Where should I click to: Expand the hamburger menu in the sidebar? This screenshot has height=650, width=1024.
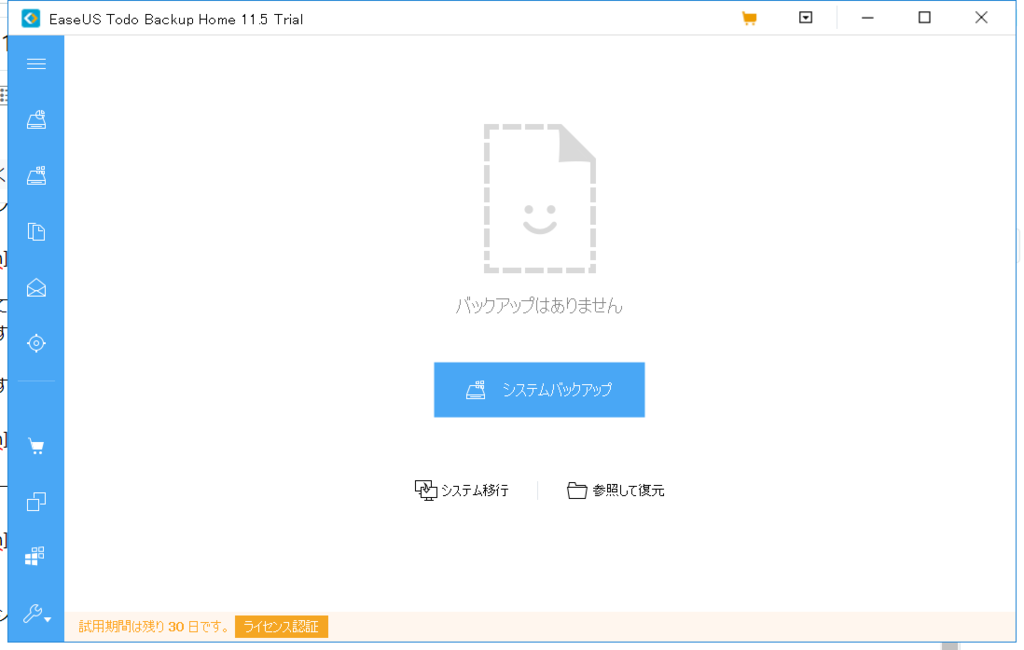[x=36, y=63]
